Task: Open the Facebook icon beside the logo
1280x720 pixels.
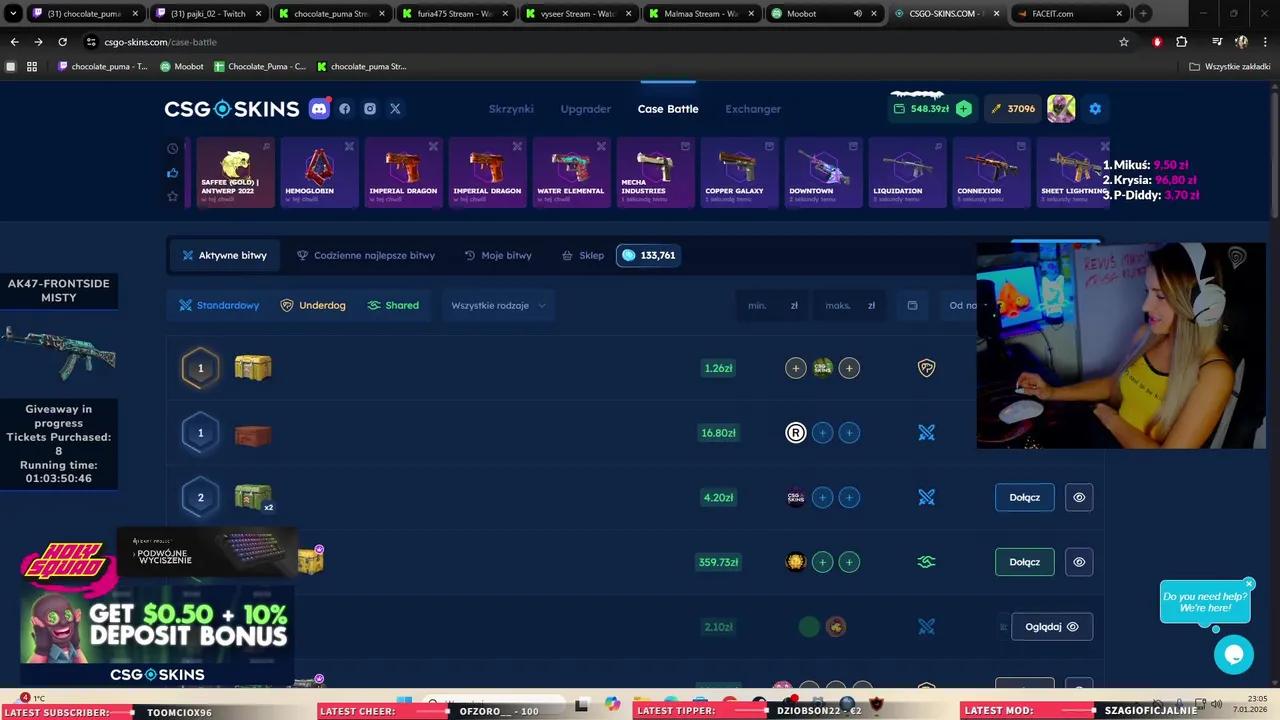Action: click(x=345, y=109)
